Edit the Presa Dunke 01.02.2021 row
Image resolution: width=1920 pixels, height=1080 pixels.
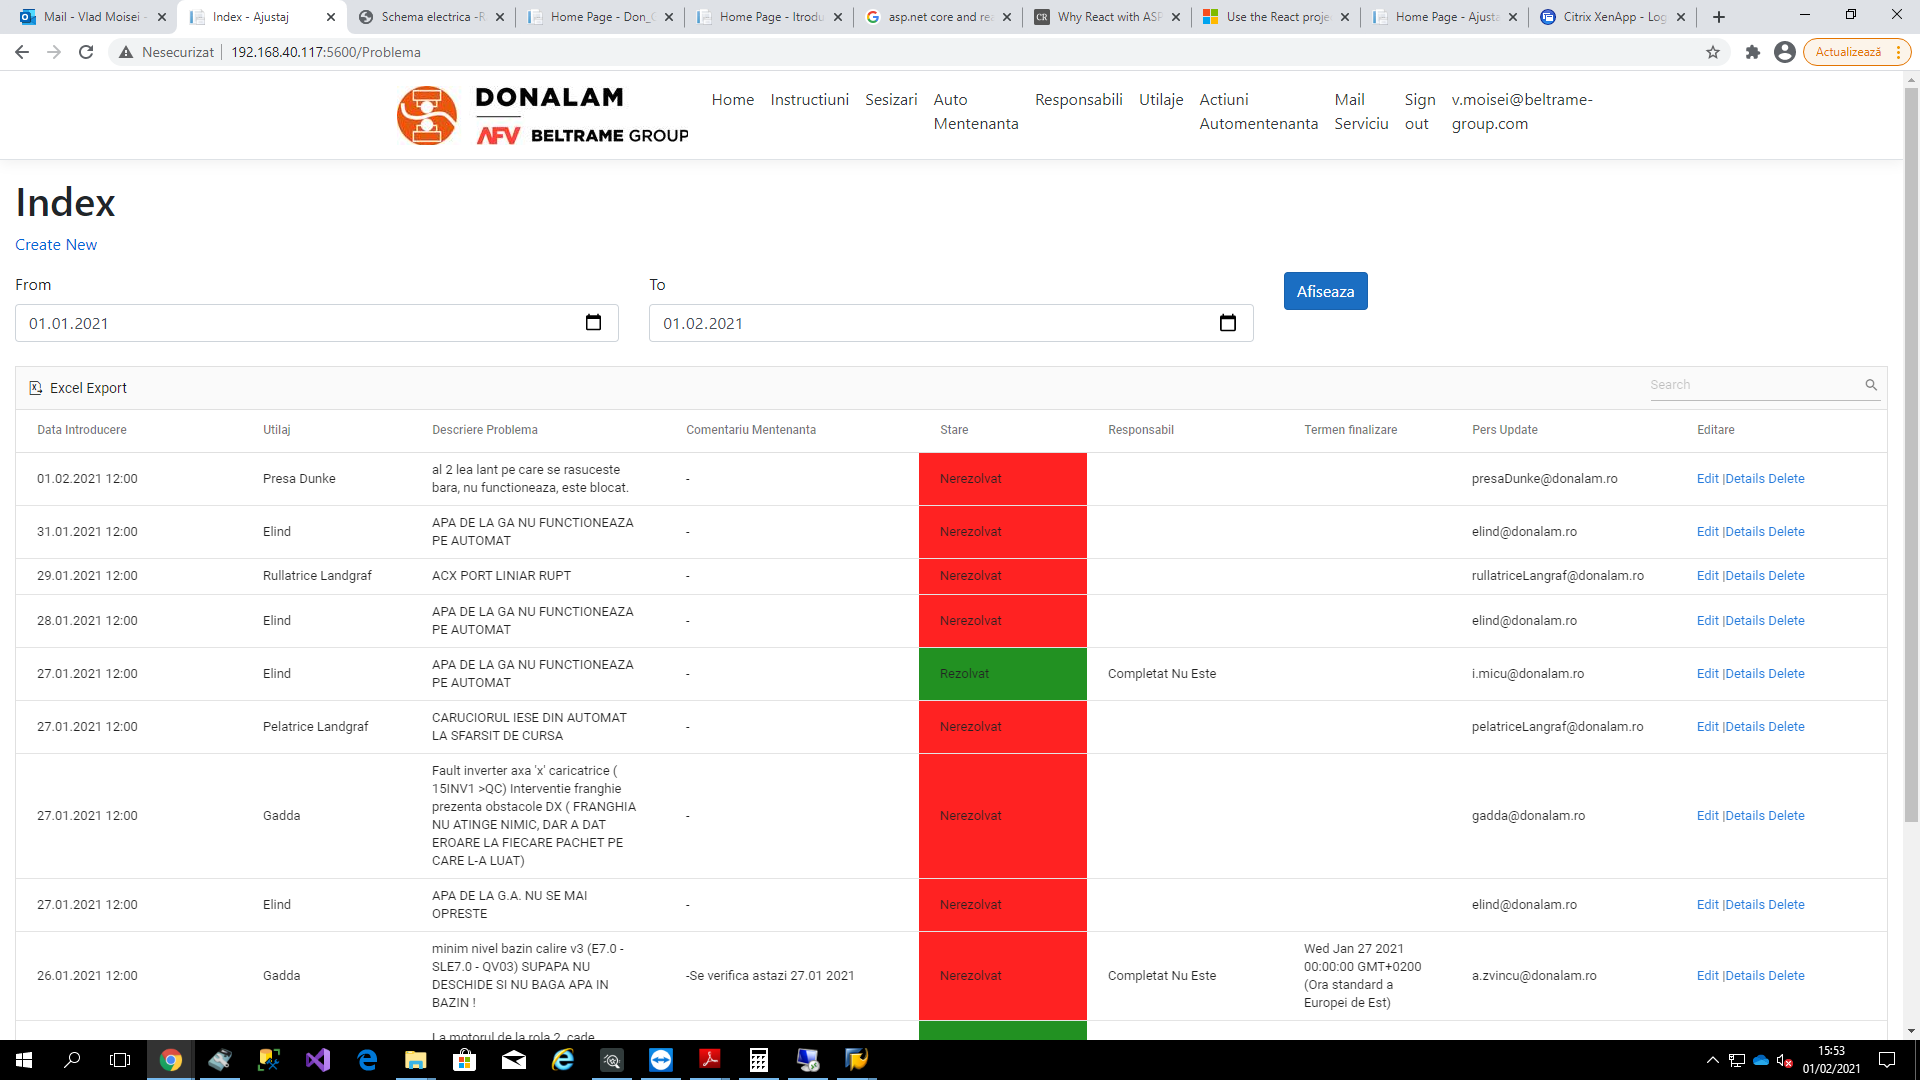click(1707, 479)
